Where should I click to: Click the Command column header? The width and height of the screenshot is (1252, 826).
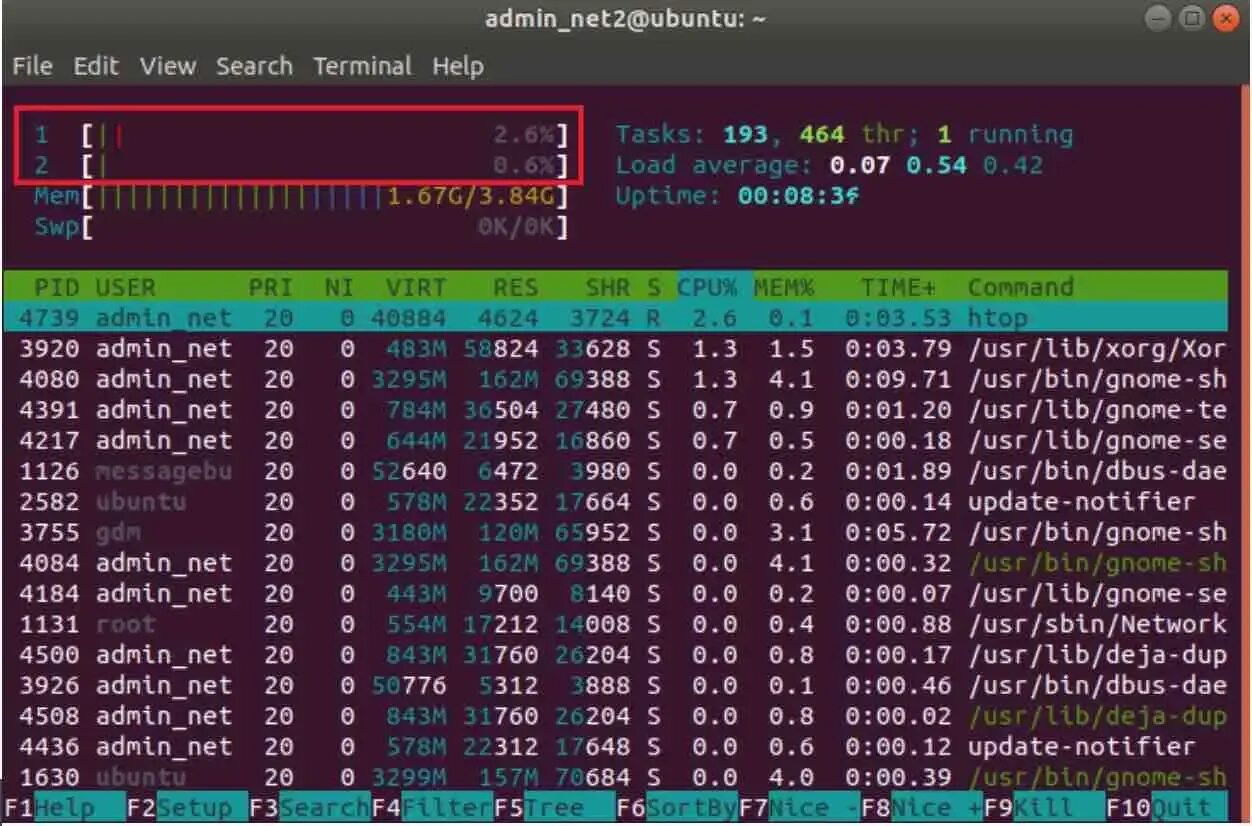[x=1020, y=288]
